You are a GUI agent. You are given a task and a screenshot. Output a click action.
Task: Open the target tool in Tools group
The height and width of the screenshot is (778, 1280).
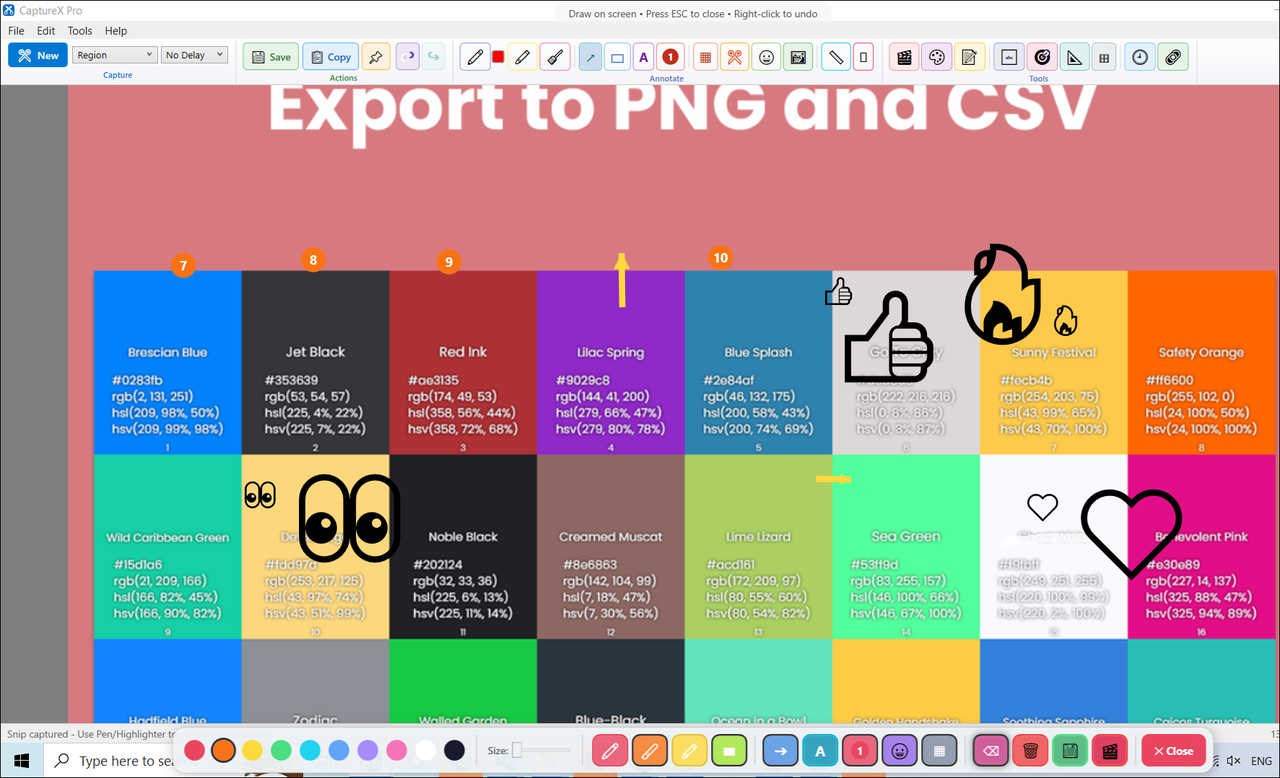pos(1041,57)
